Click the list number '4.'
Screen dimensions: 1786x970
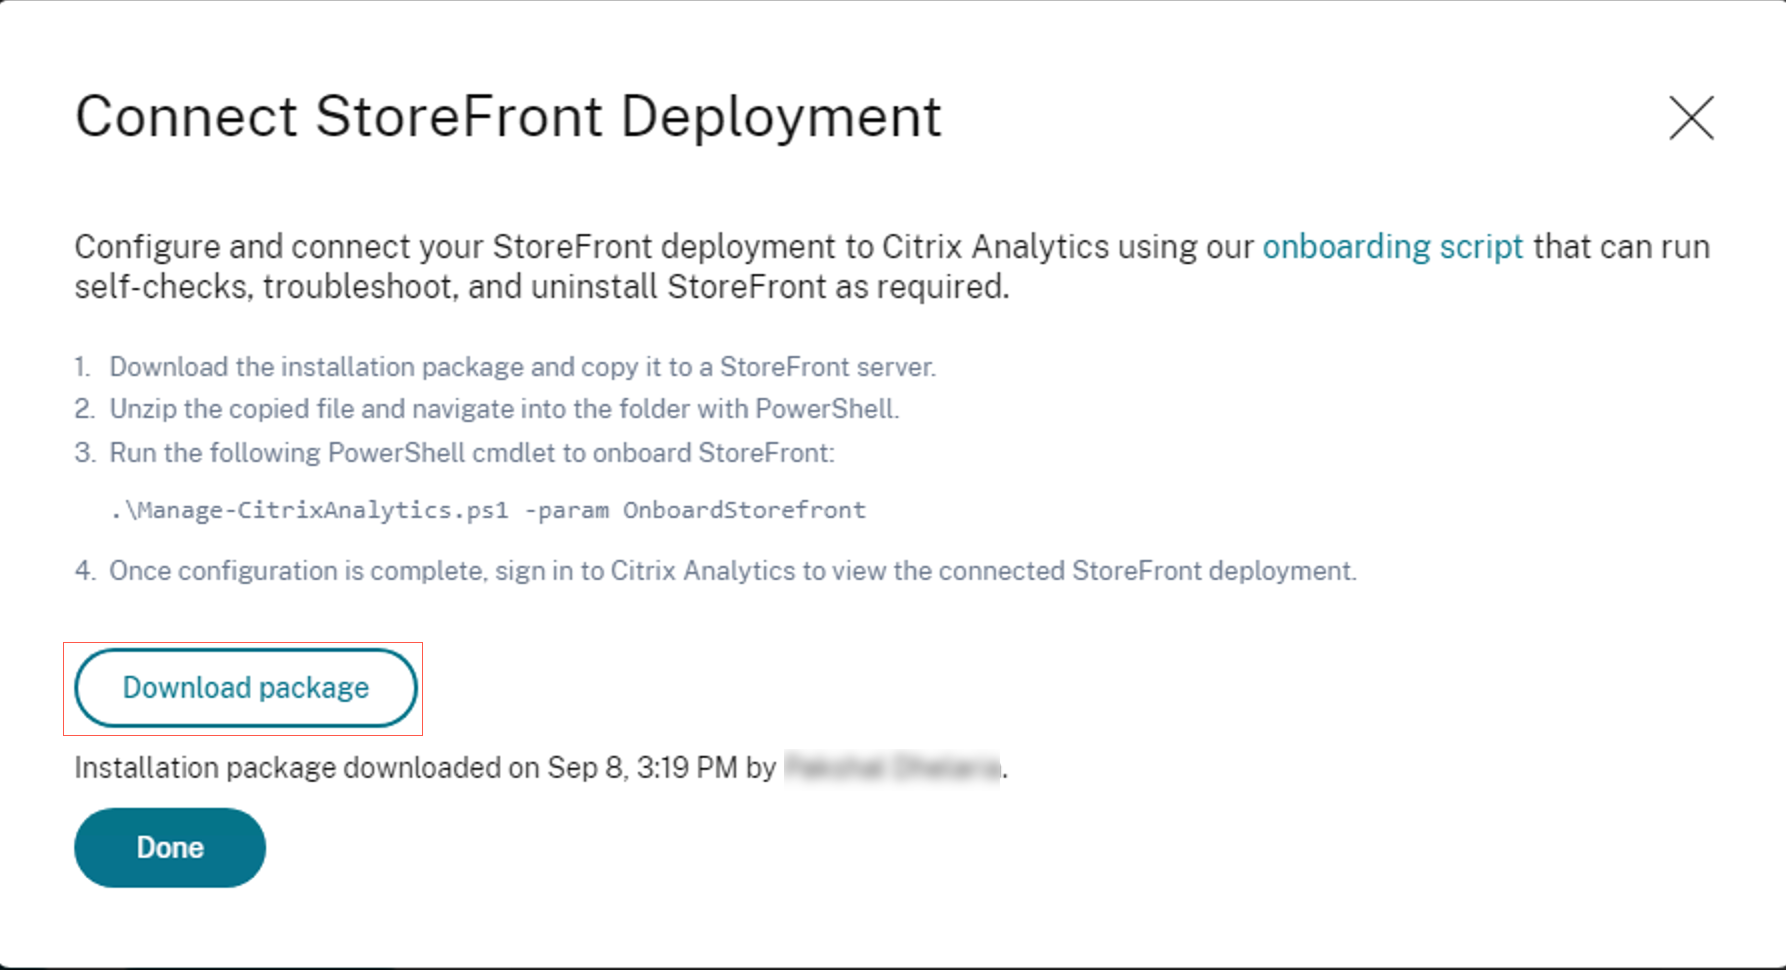coord(85,571)
